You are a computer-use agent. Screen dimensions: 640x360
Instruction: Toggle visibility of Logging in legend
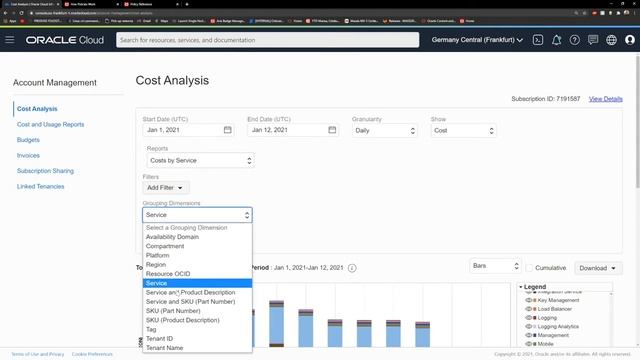529,318
